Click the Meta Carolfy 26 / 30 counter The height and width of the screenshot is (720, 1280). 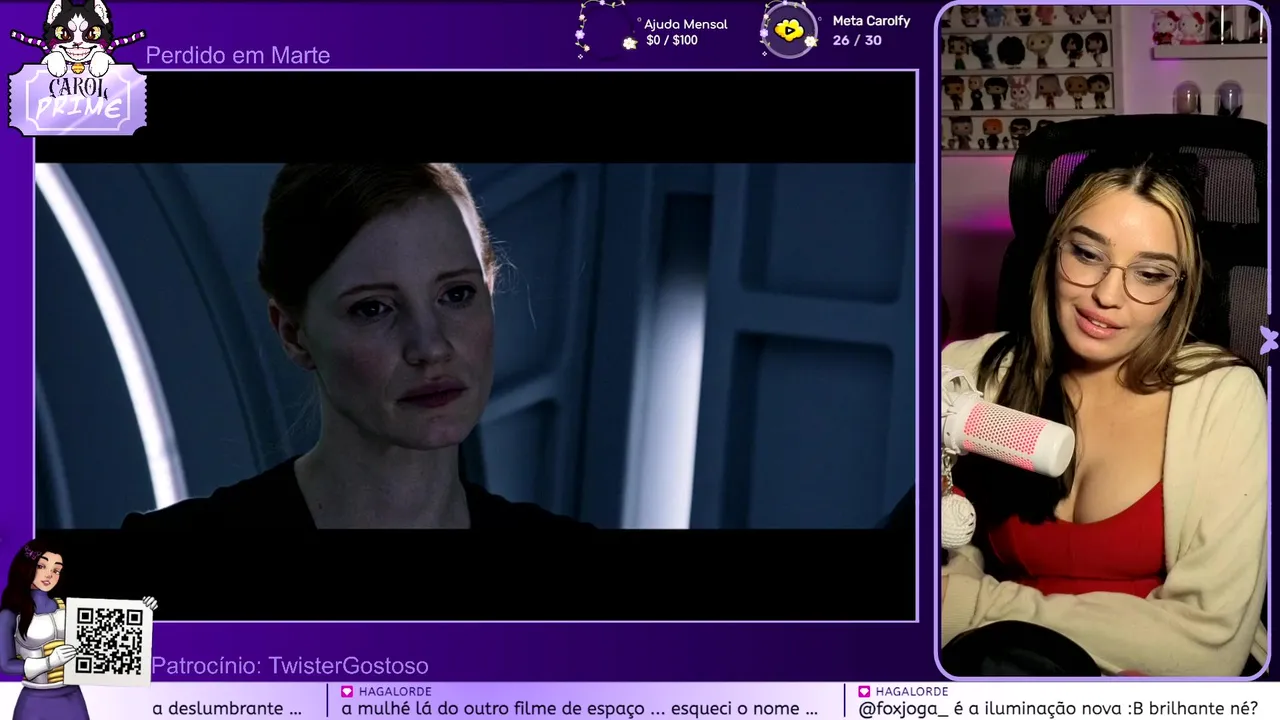[871, 31]
